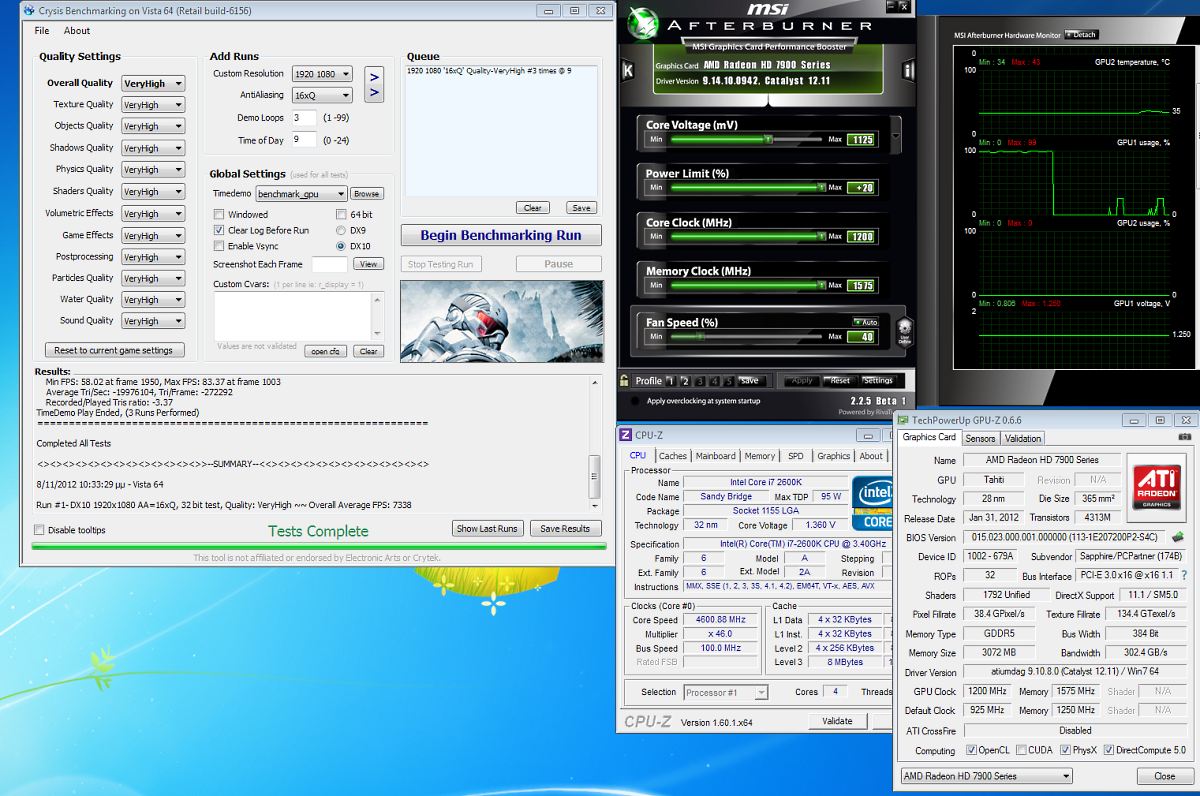Select the DX9 radio button

coord(341,230)
